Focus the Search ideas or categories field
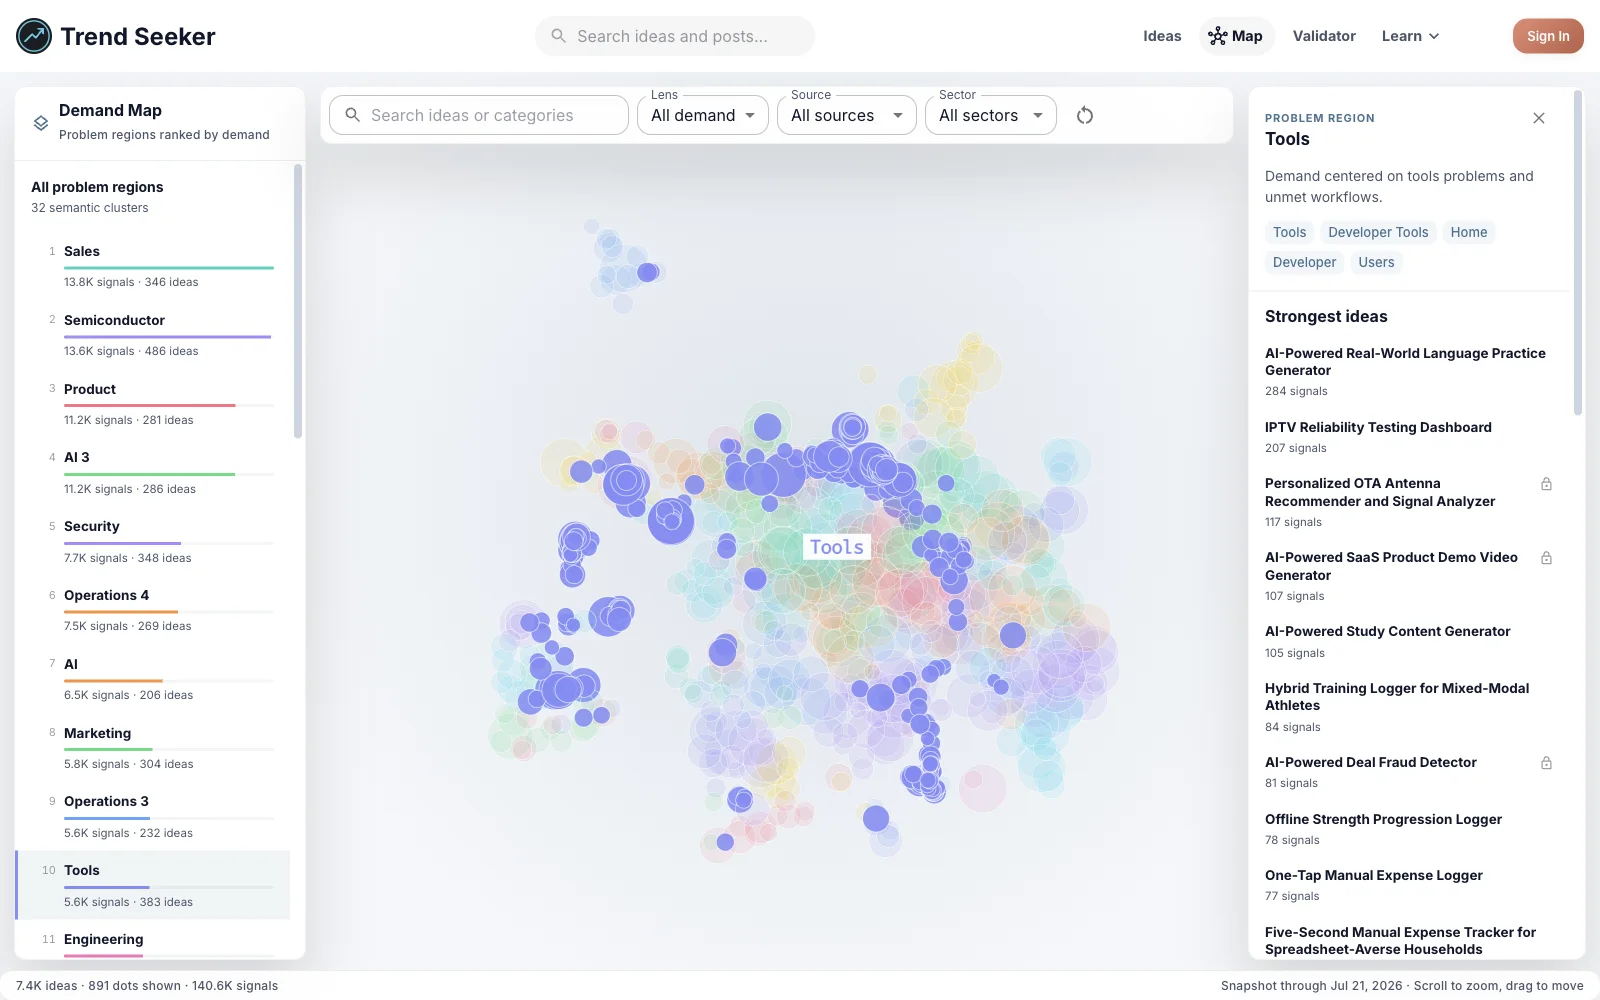Screen dimensions: 1600x1000 (479, 115)
